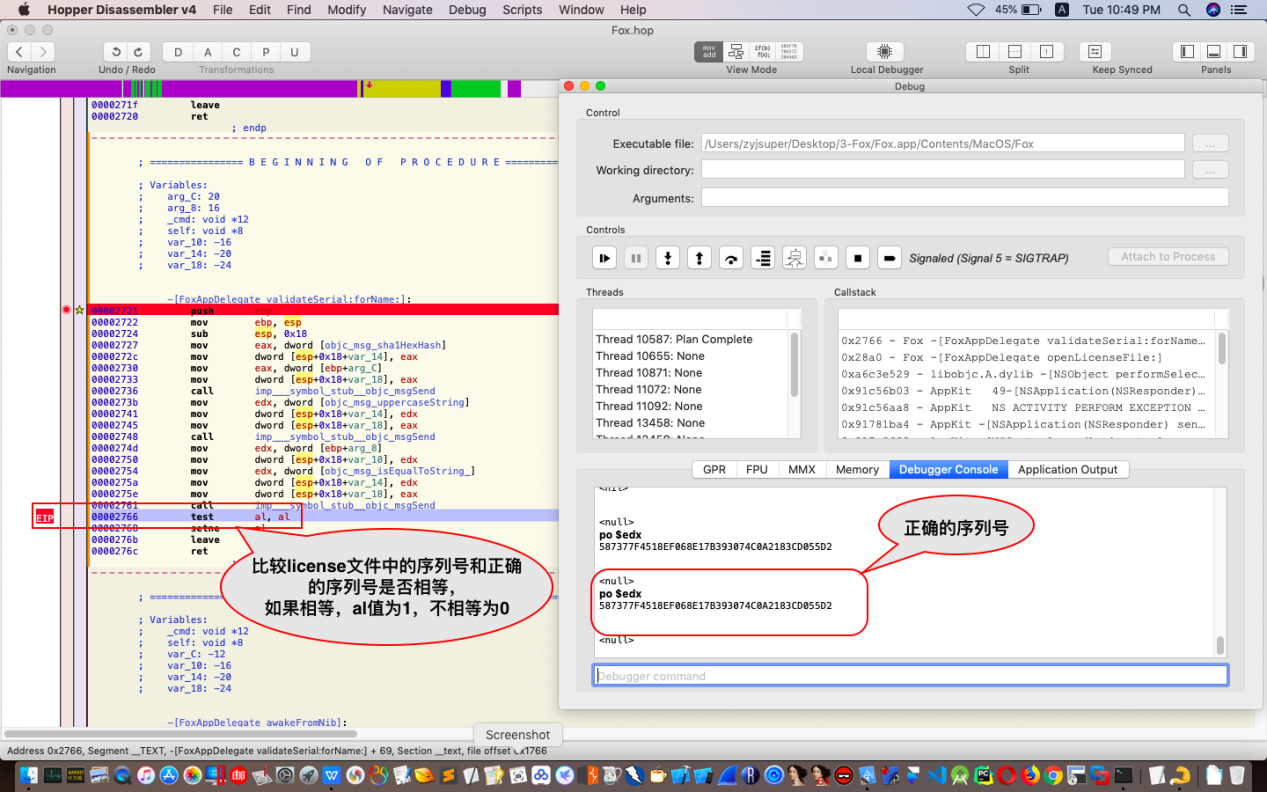Viewport: 1267px width, 792px height.
Task: Toggle the bottom panel
Action: [1214, 52]
